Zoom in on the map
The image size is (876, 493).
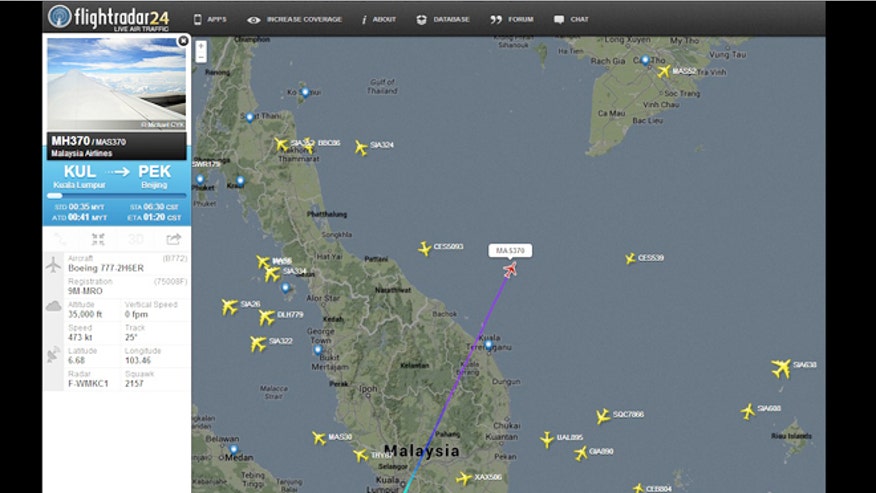tap(201, 46)
